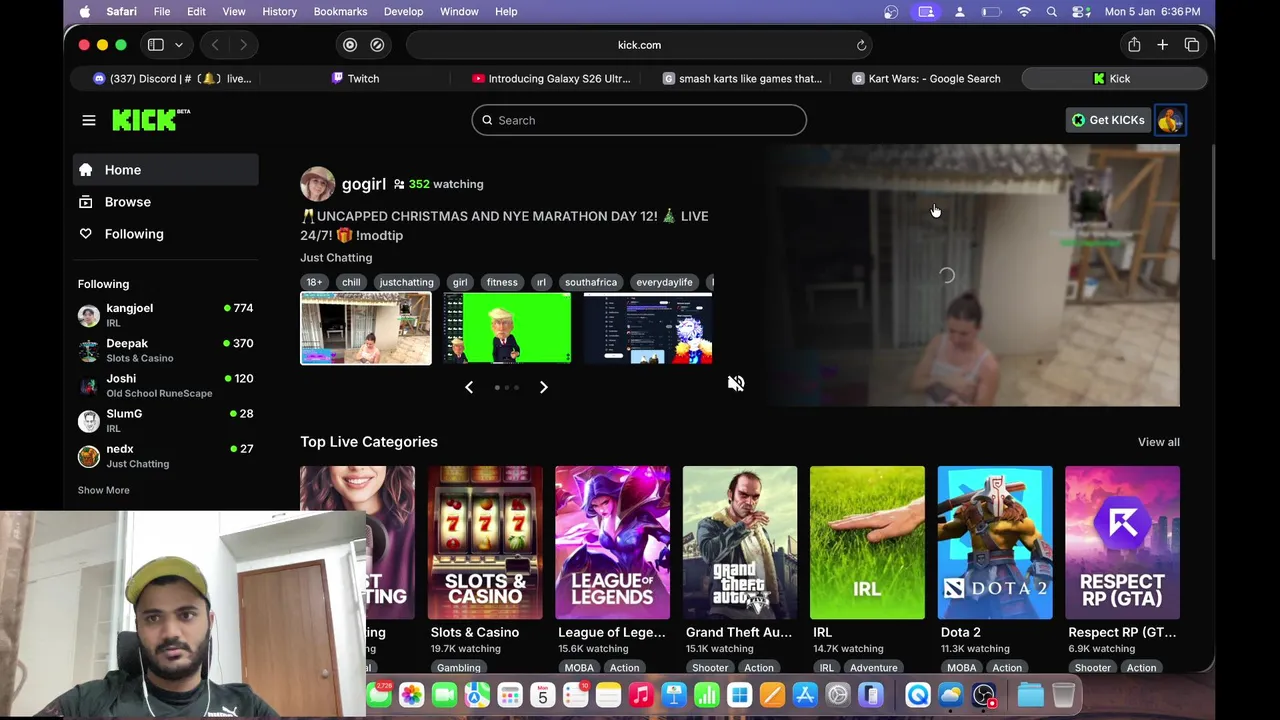Show Safari tab overview
Image resolution: width=1280 pixels, height=720 pixels.
[1192, 45]
